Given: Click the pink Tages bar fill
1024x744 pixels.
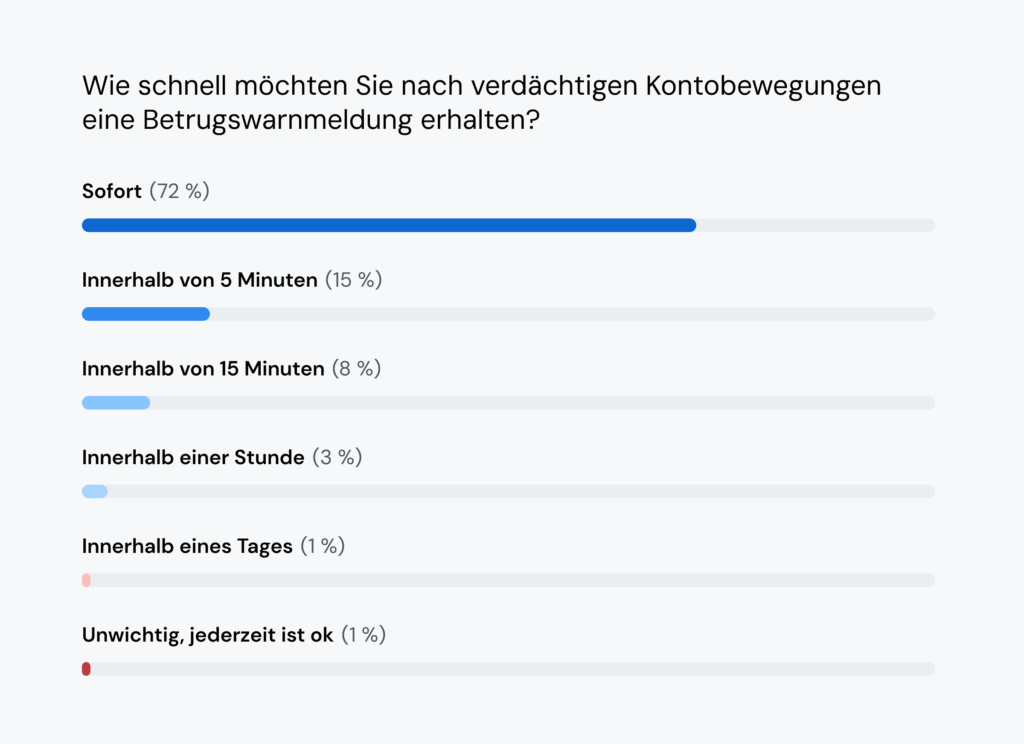Looking at the screenshot, I should 86,580.
